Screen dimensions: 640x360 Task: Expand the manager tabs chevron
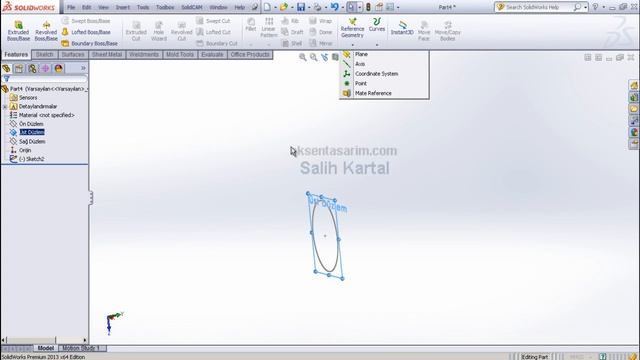(x=83, y=68)
